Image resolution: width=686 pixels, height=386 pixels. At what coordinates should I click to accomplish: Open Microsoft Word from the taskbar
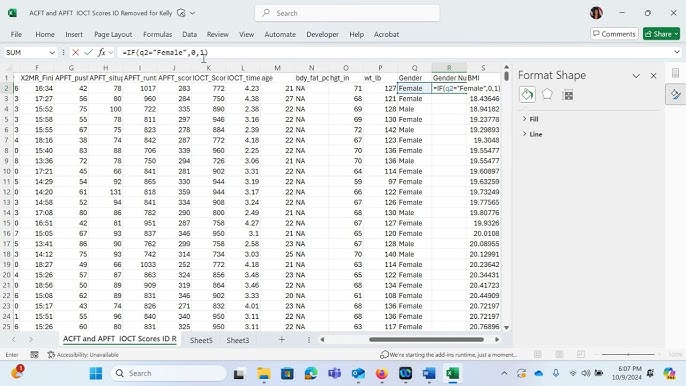point(429,373)
